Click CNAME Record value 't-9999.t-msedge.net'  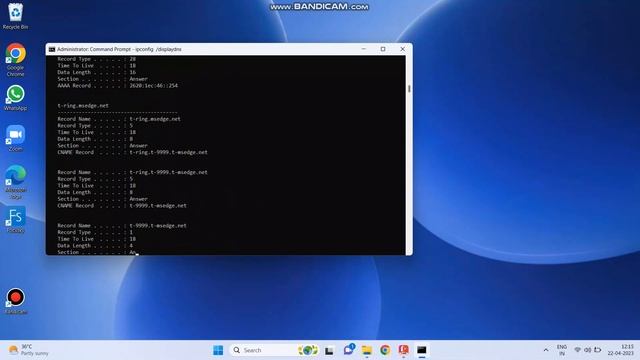tap(158, 206)
